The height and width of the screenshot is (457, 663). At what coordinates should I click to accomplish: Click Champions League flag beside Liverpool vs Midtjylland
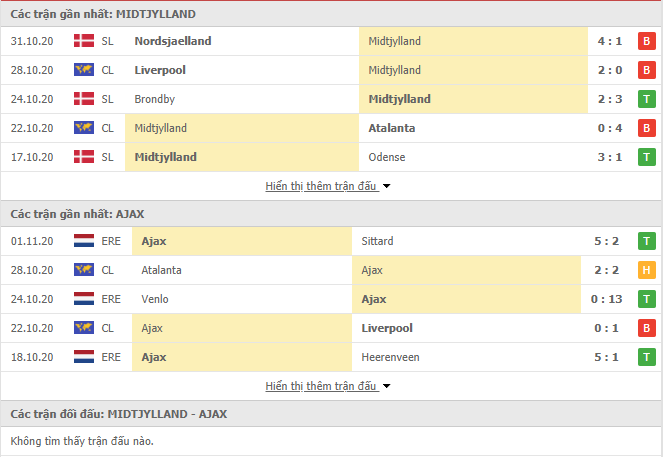(x=84, y=70)
